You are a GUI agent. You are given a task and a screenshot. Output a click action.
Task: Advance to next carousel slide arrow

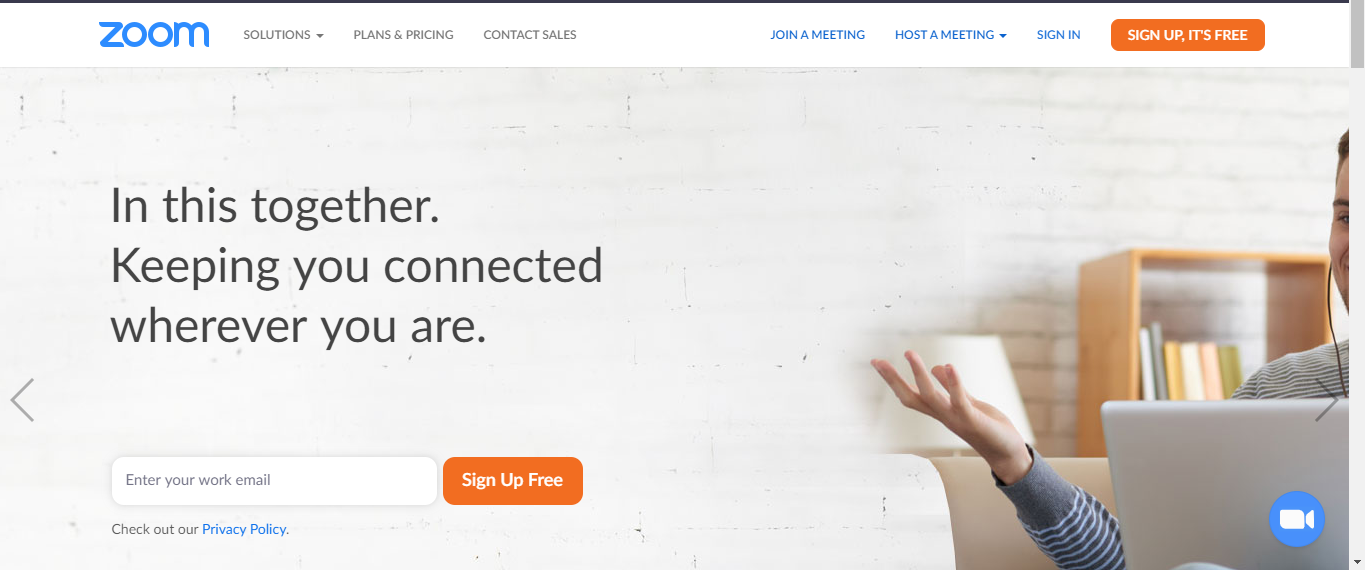[x=1326, y=400]
